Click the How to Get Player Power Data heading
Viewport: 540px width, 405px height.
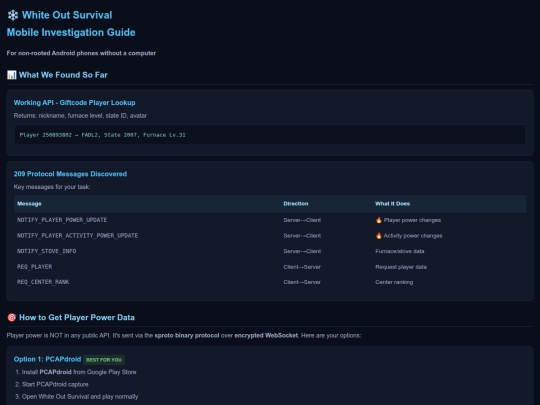tap(77, 318)
